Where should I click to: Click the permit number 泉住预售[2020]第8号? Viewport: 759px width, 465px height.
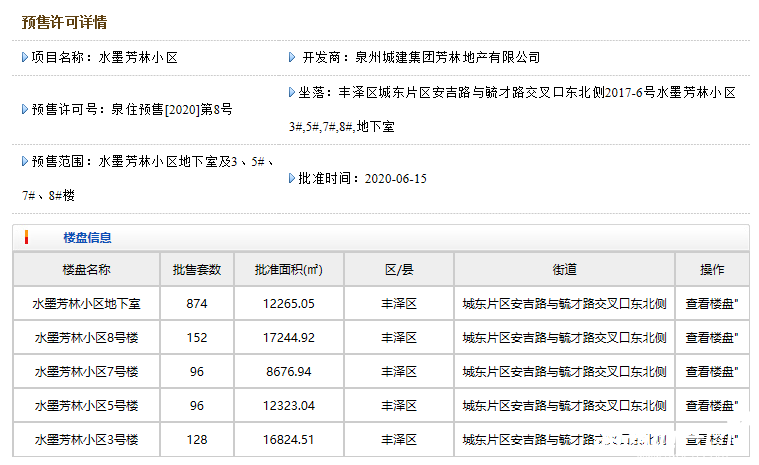(172, 109)
